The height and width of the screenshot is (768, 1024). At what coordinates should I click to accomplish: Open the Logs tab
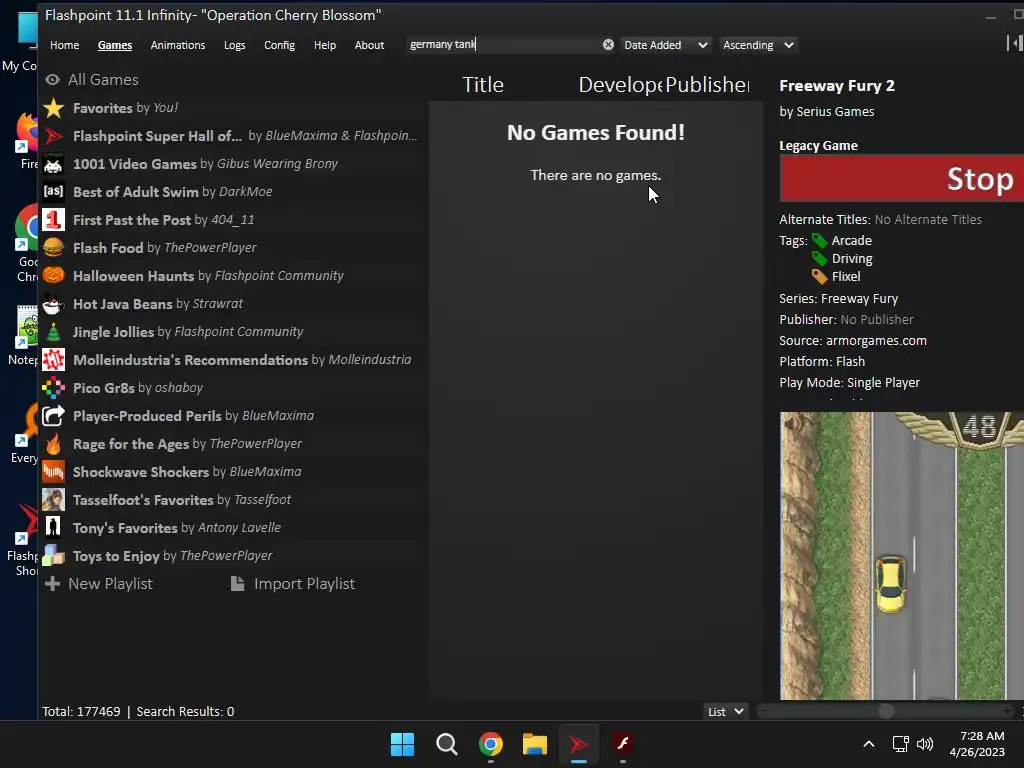click(234, 45)
